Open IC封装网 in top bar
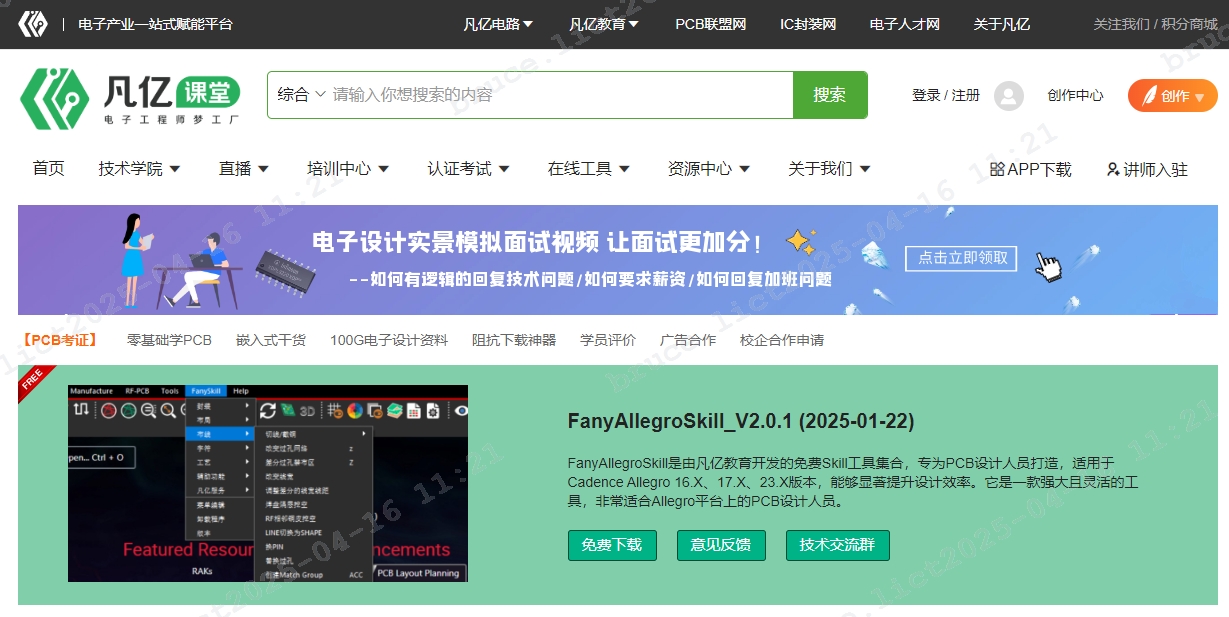 pyautogui.click(x=808, y=24)
